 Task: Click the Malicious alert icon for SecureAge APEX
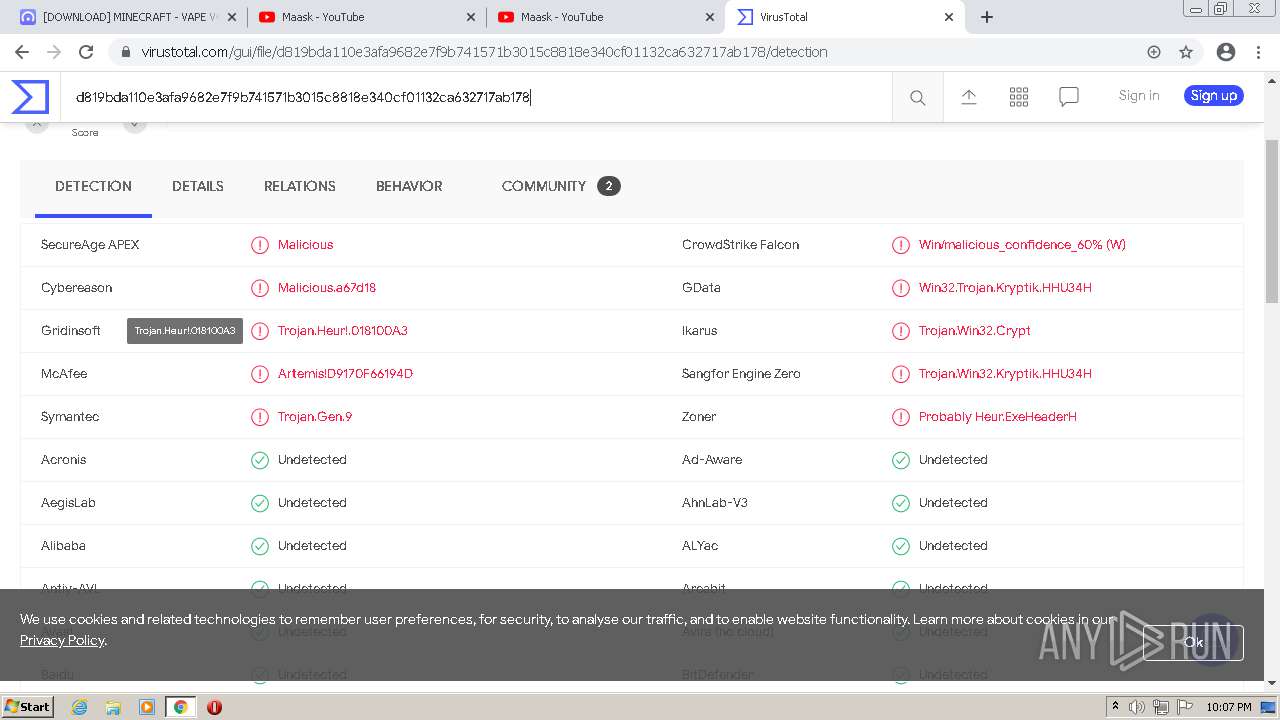[x=260, y=245]
